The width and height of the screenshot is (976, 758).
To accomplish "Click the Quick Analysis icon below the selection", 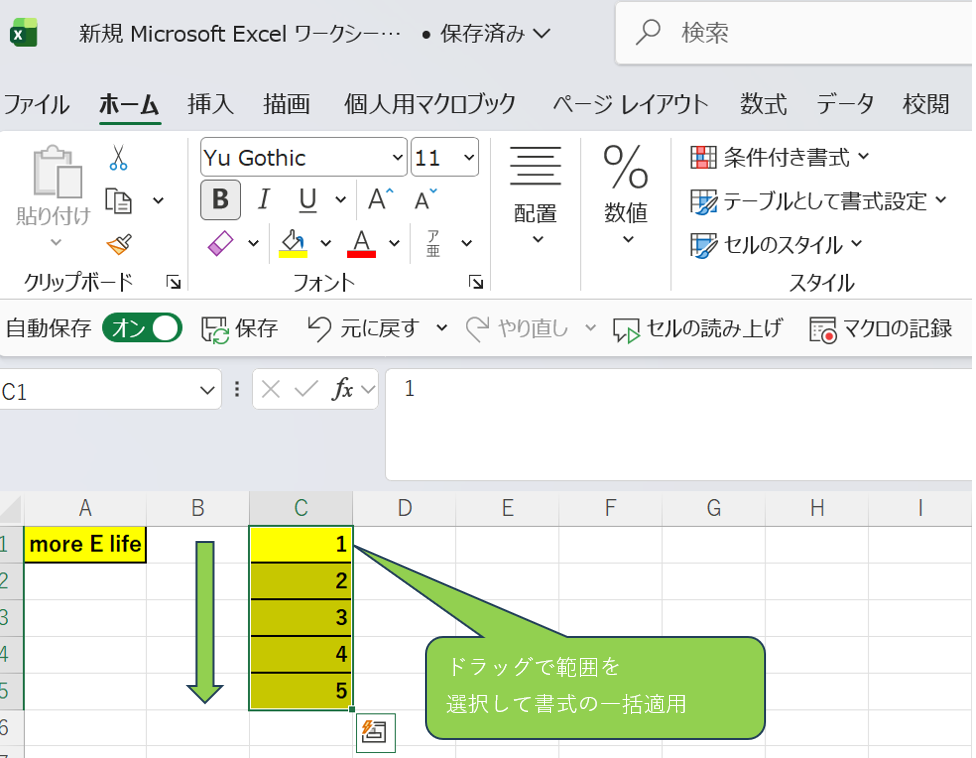I will (x=376, y=733).
